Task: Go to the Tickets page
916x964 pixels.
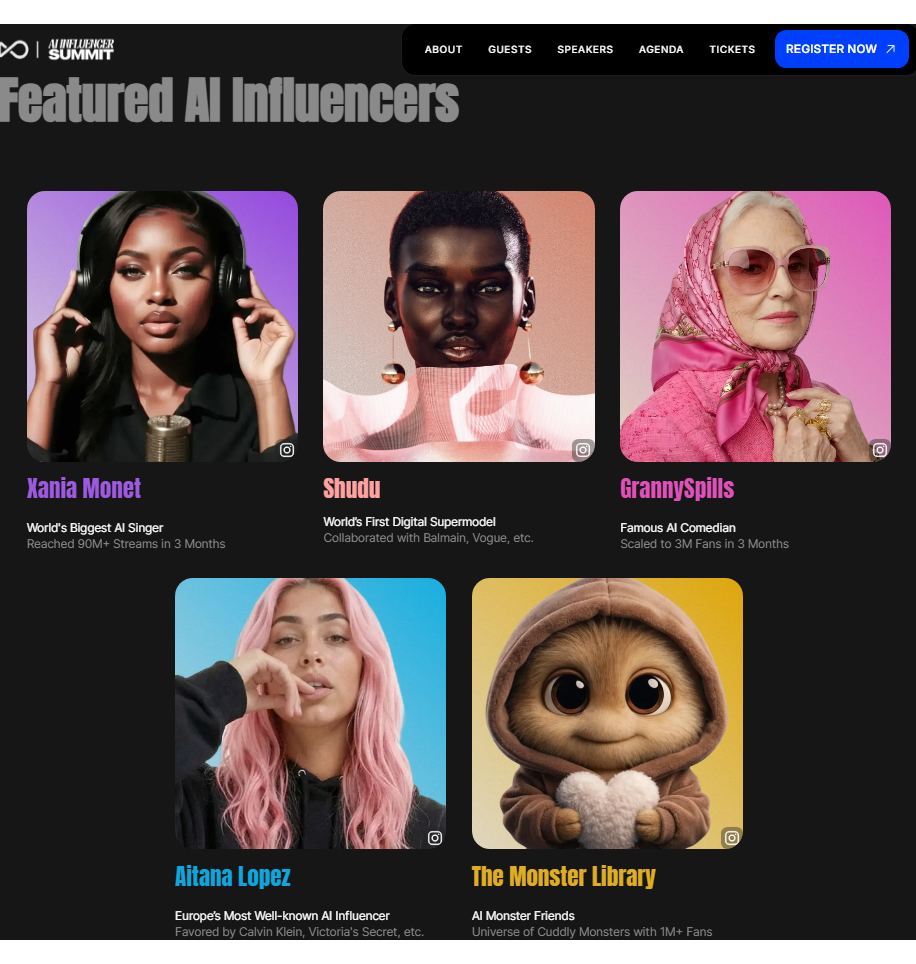Action: click(x=732, y=49)
